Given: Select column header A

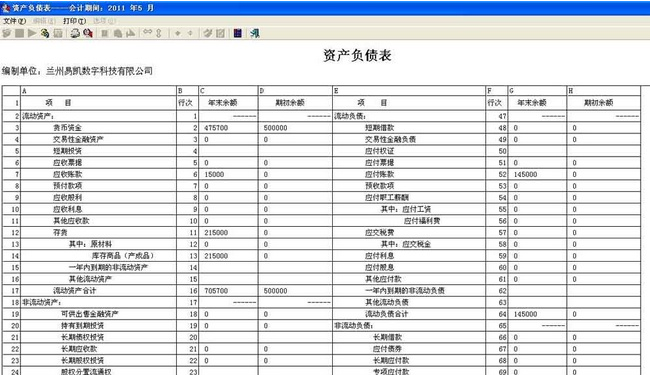Looking at the screenshot, I should [98, 91].
